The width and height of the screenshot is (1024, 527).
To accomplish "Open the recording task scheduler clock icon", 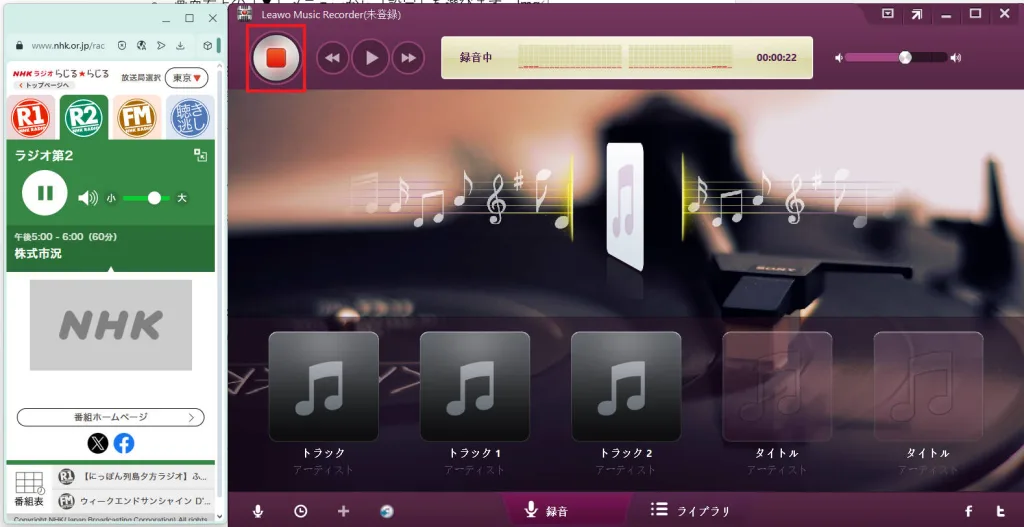I will point(300,511).
